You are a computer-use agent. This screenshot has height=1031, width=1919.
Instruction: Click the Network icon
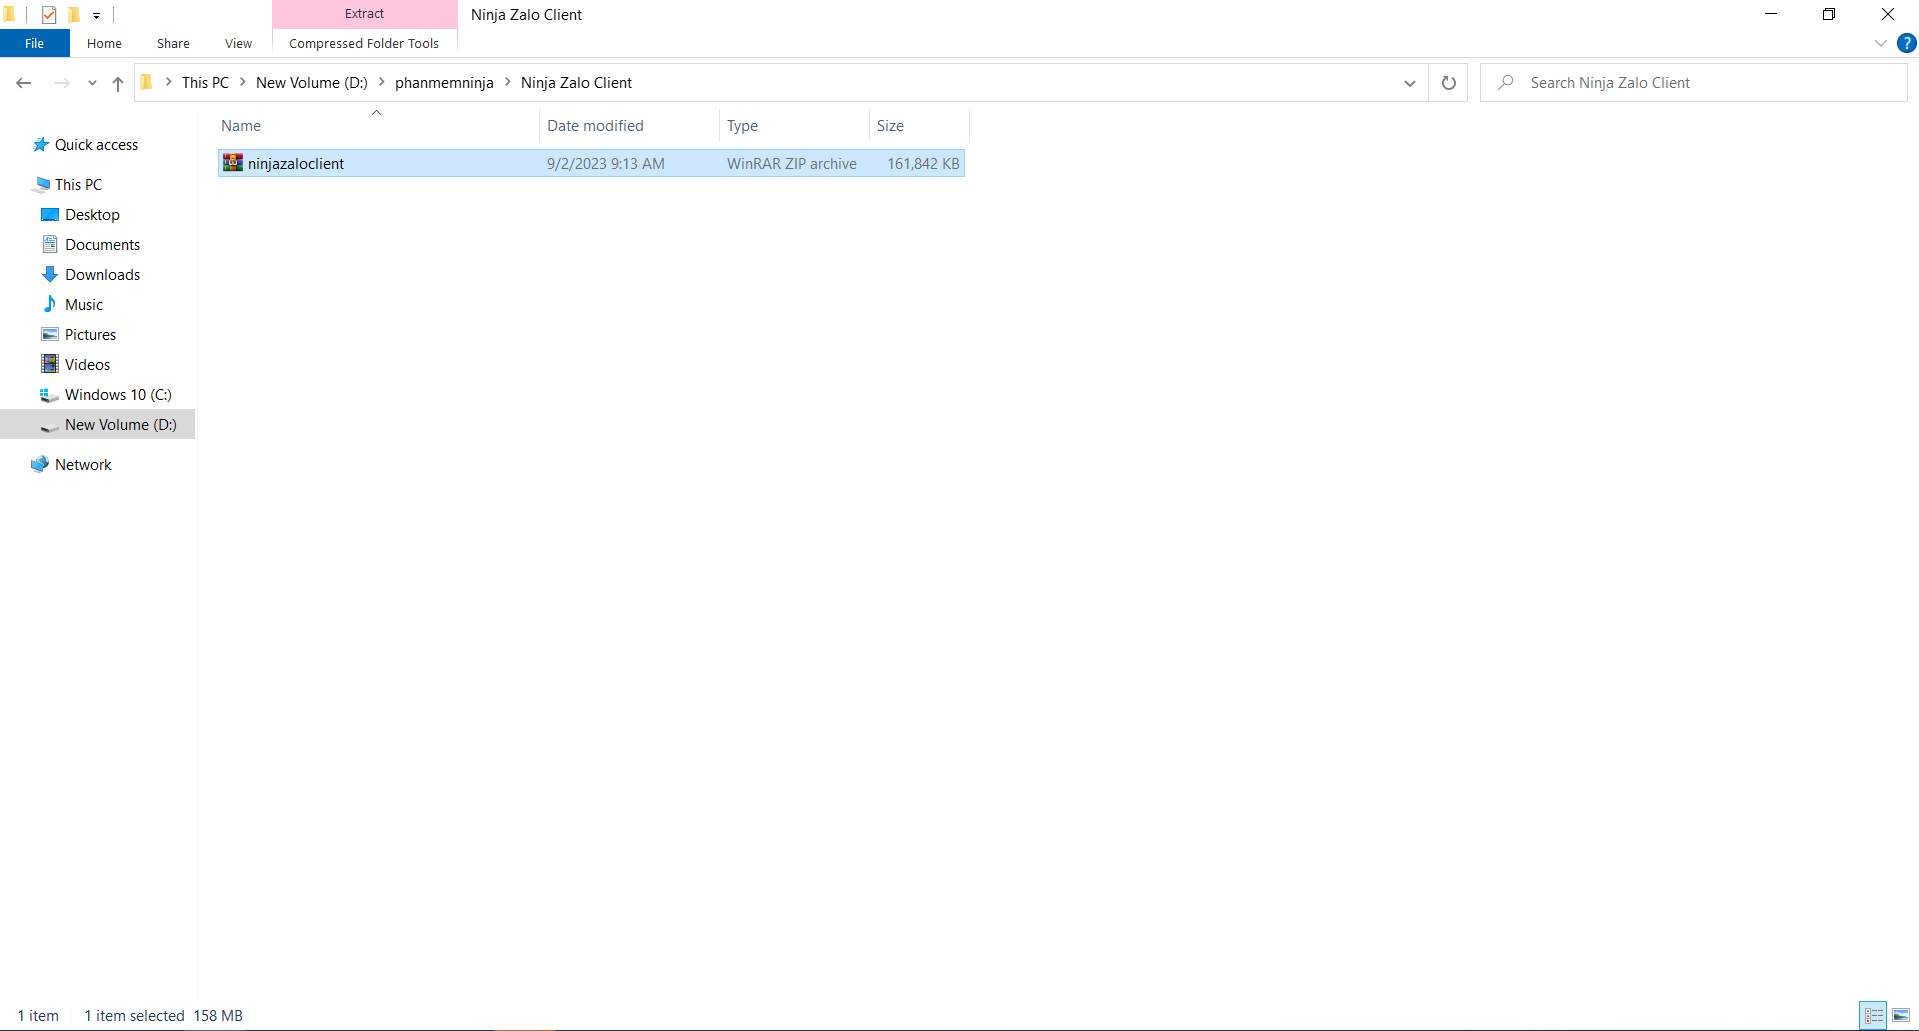point(40,464)
